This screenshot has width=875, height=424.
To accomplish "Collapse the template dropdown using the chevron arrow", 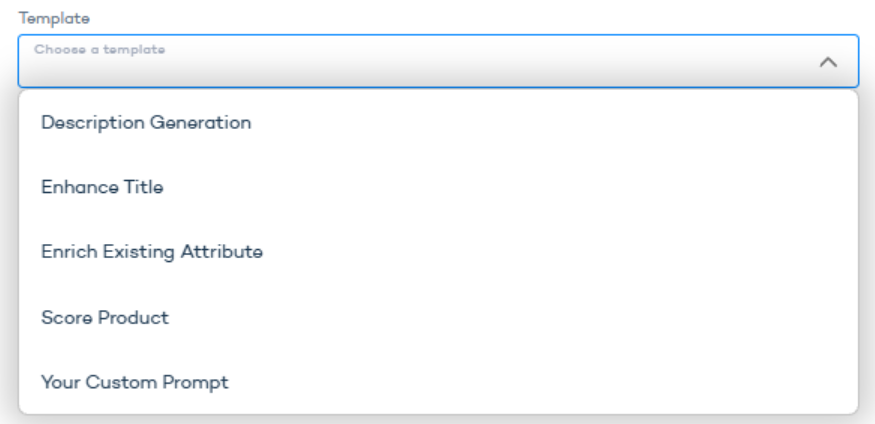I will tap(828, 62).
